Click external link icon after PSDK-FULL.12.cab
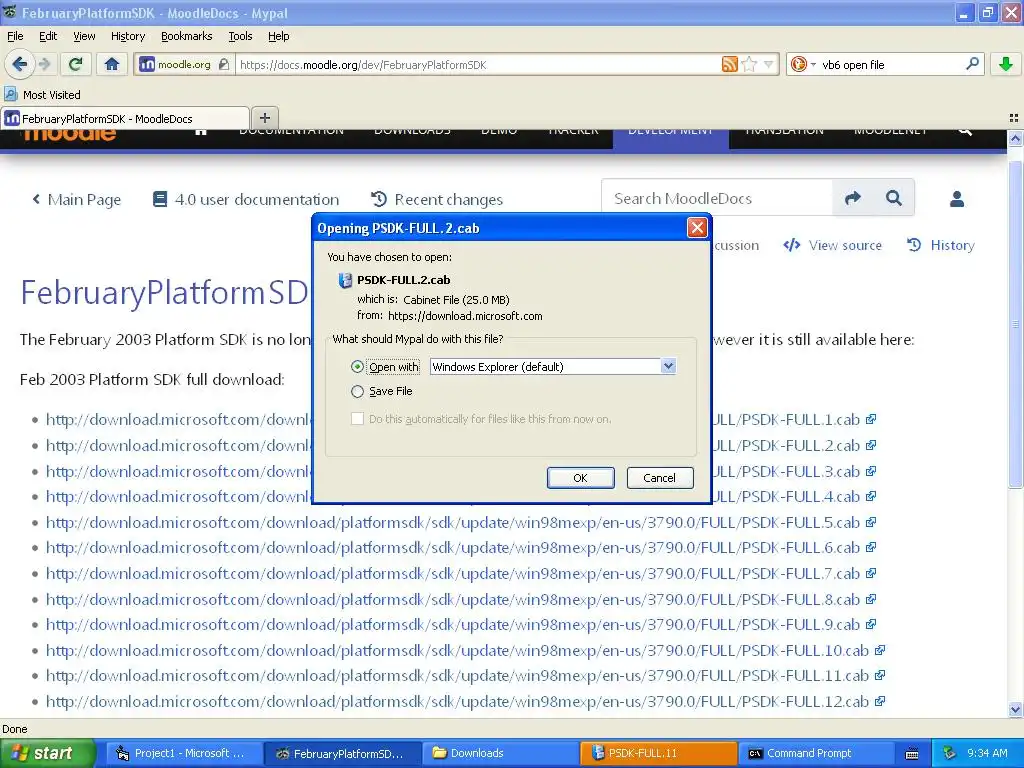The image size is (1024, 768). [x=880, y=701]
